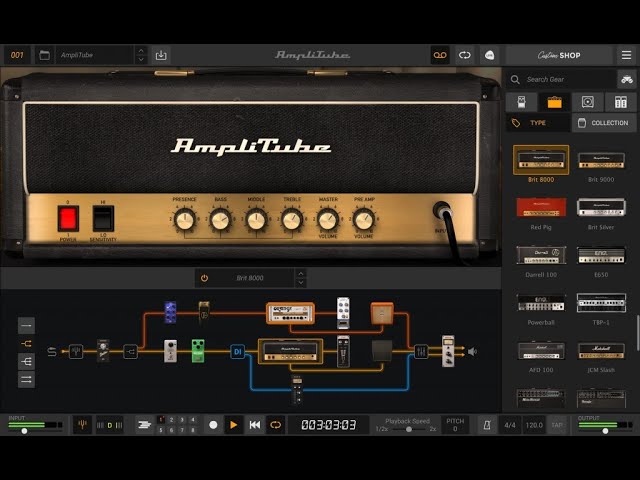The image size is (640, 480).
Task: Flip the Hi/Lo Sensitivity switch
Action: (x=103, y=218)
